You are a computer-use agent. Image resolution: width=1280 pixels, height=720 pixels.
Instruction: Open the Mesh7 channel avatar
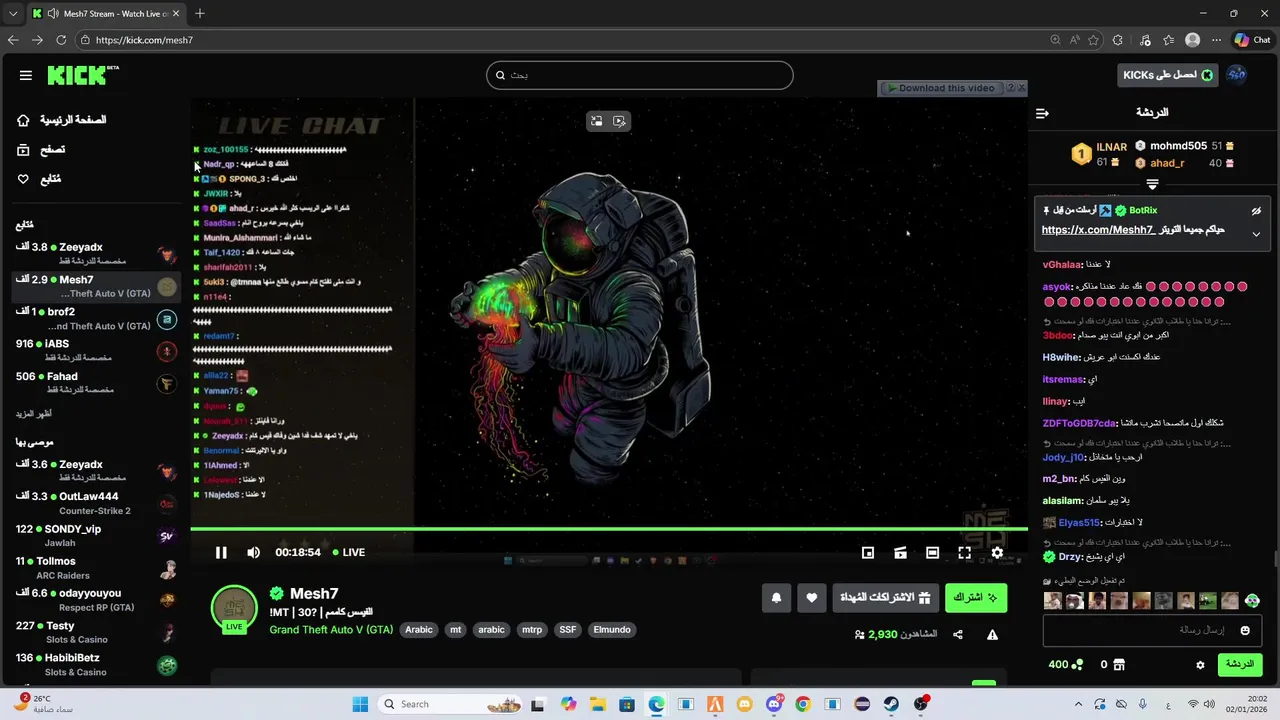[x=234, y=609]
